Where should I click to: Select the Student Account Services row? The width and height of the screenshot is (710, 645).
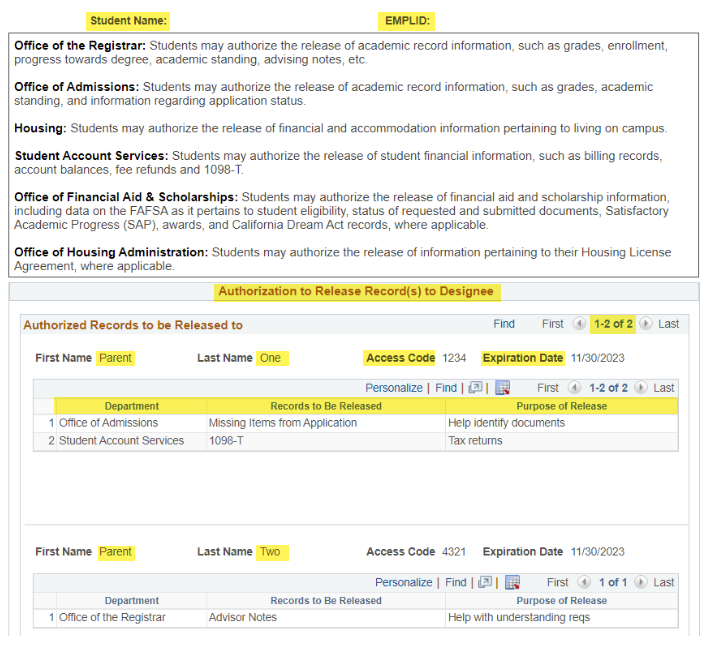[x=121, y=441]
